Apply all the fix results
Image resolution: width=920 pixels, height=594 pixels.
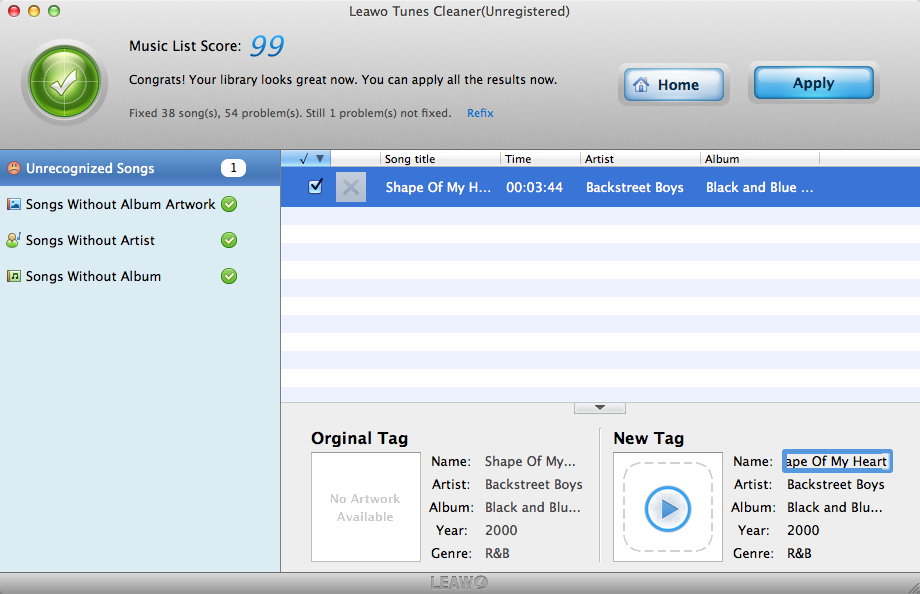coord(814,83)
